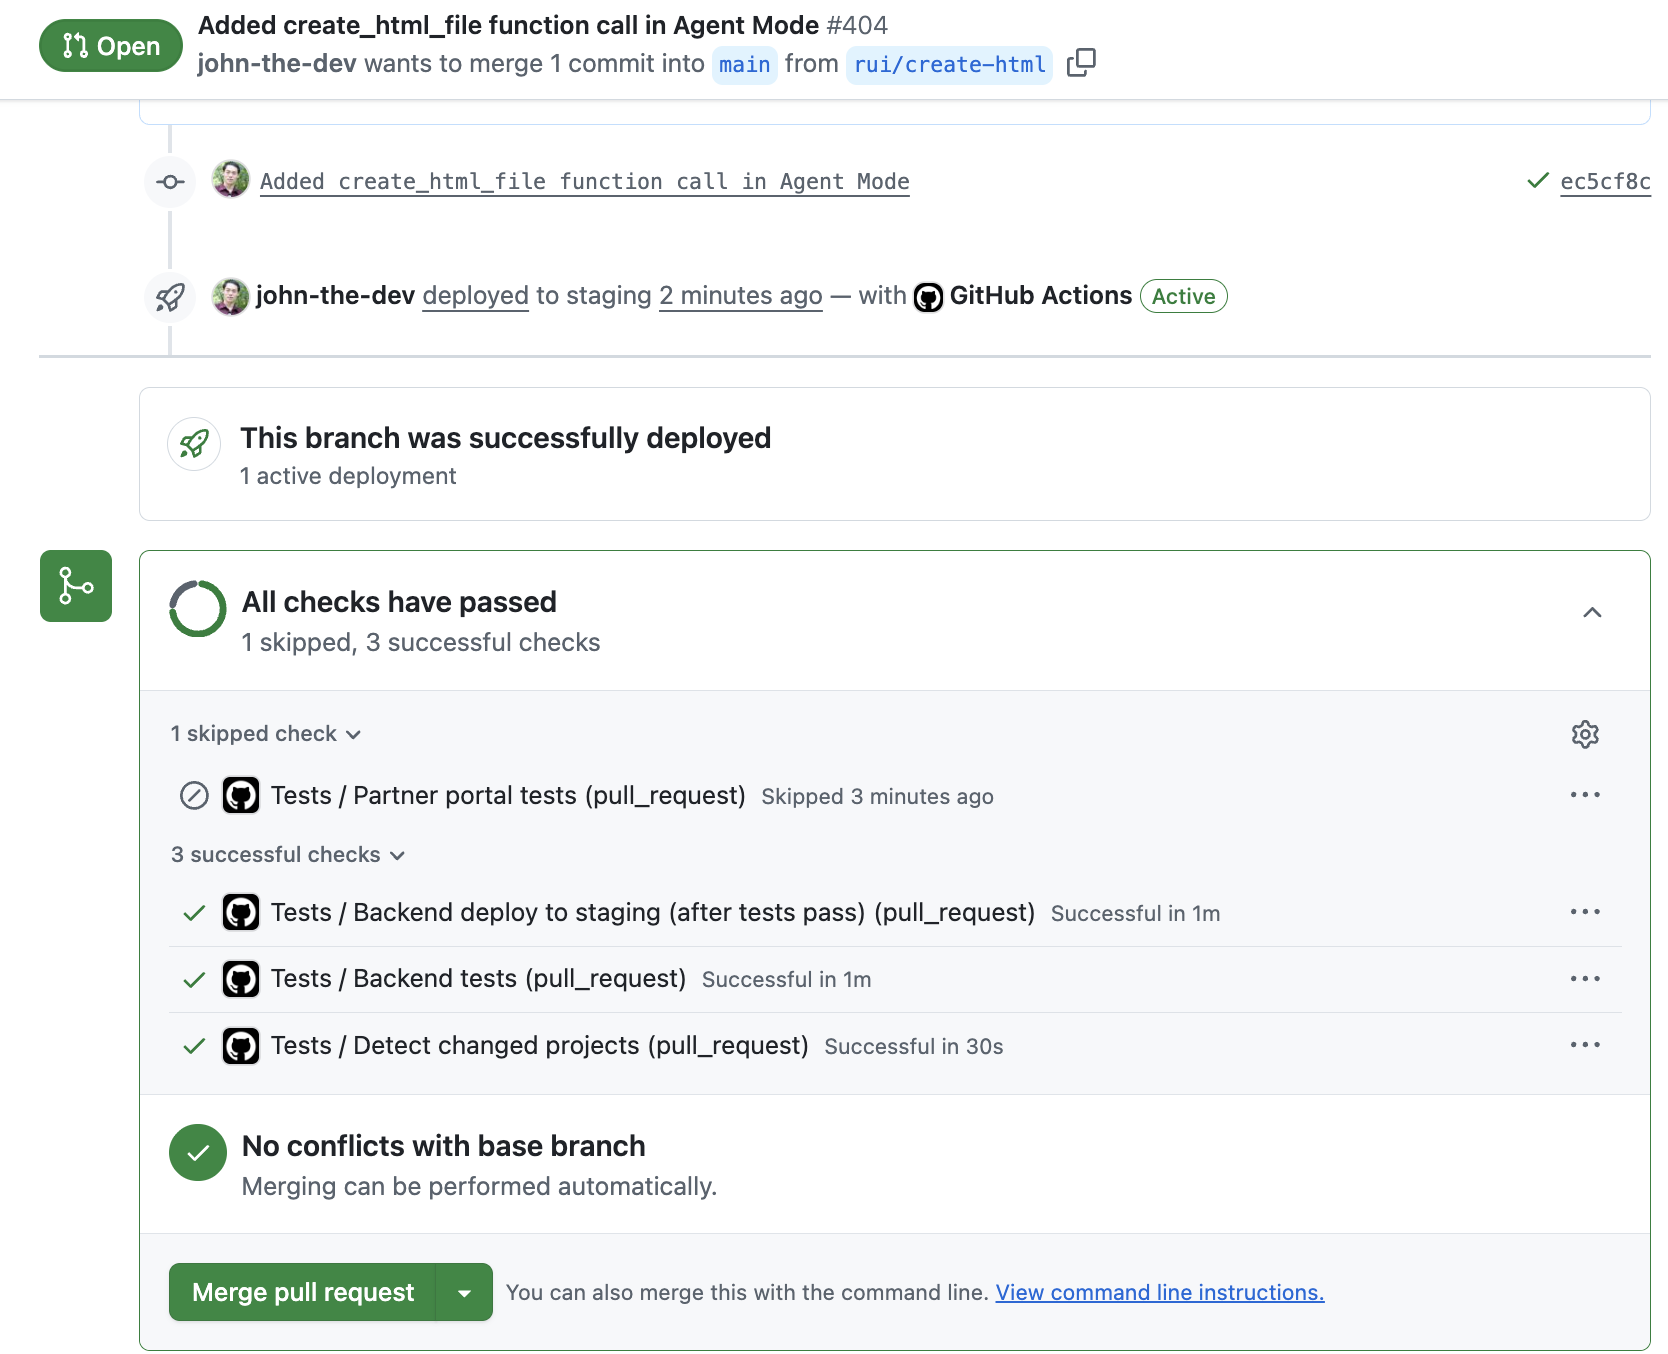The width and height of the screenshot is (1668, 1354).
Task: Collapse the 3 successful checks section
Action: point(288,855)
